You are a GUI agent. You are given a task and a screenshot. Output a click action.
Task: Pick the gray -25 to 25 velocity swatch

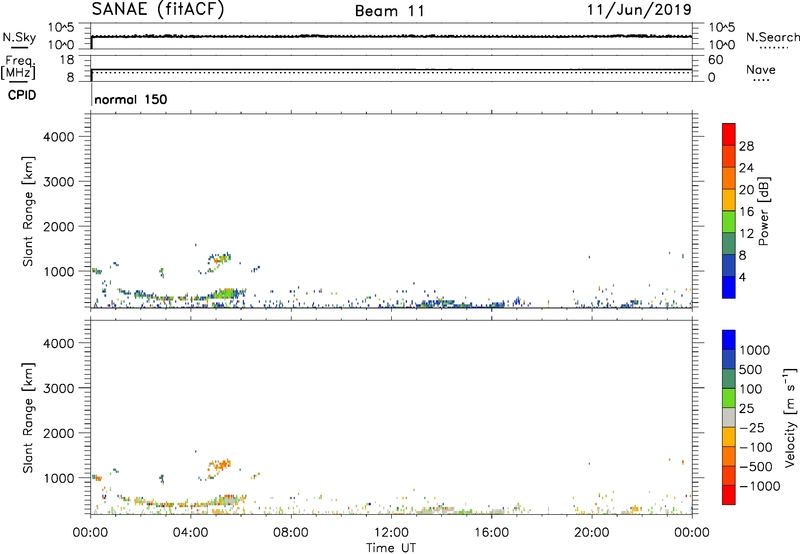[x=729, y=417]
